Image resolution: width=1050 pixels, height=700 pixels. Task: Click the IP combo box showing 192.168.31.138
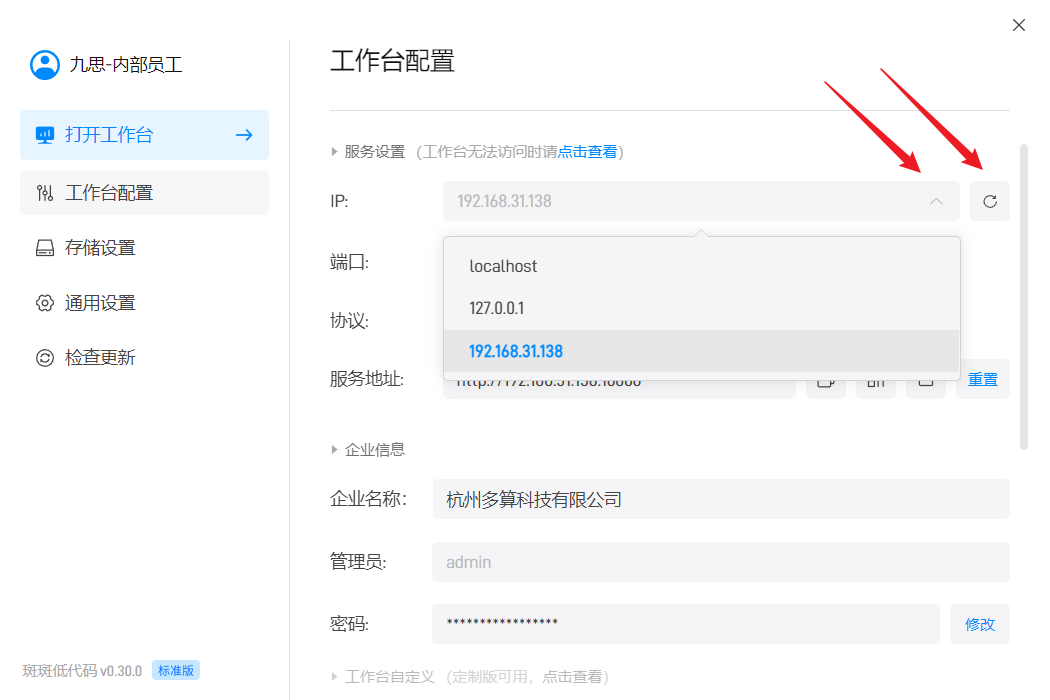coord(701,201)
